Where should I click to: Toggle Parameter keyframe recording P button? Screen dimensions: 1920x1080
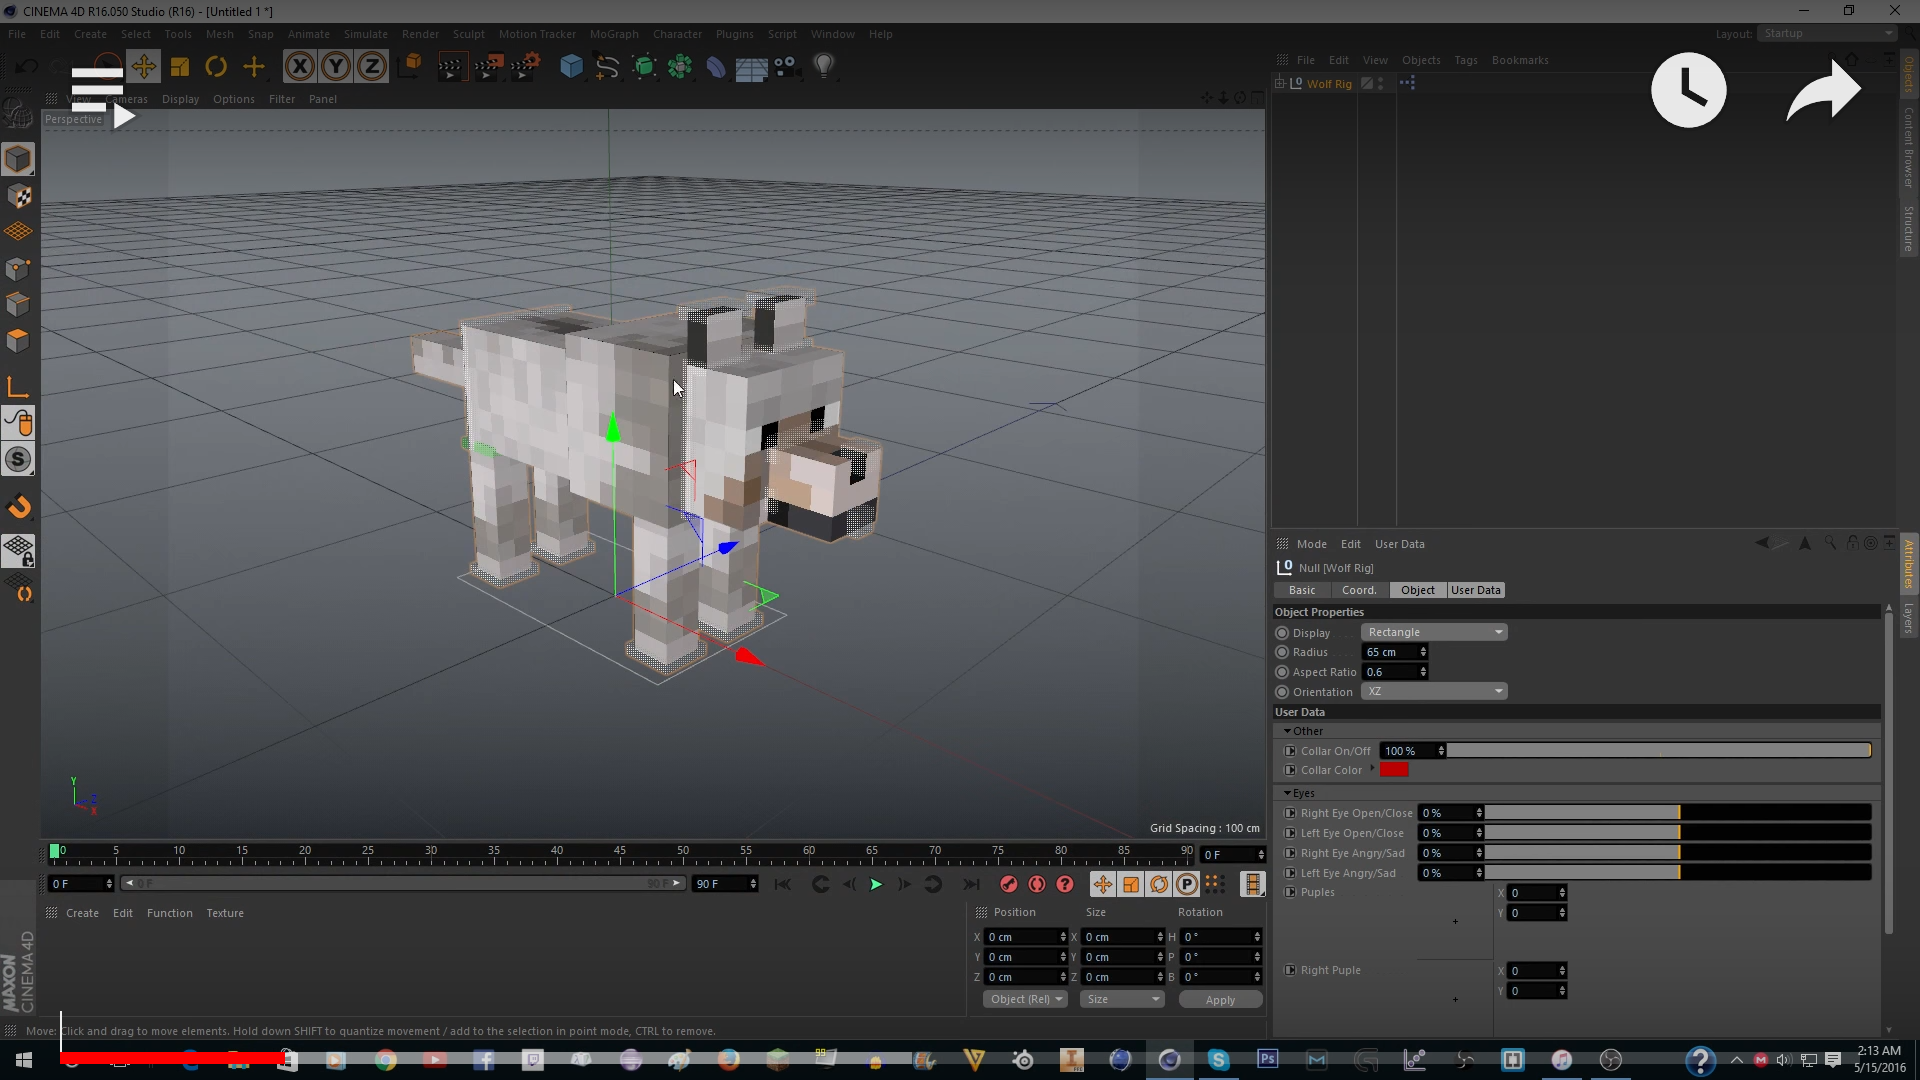pyautogui.click(x=1187, y=884)
